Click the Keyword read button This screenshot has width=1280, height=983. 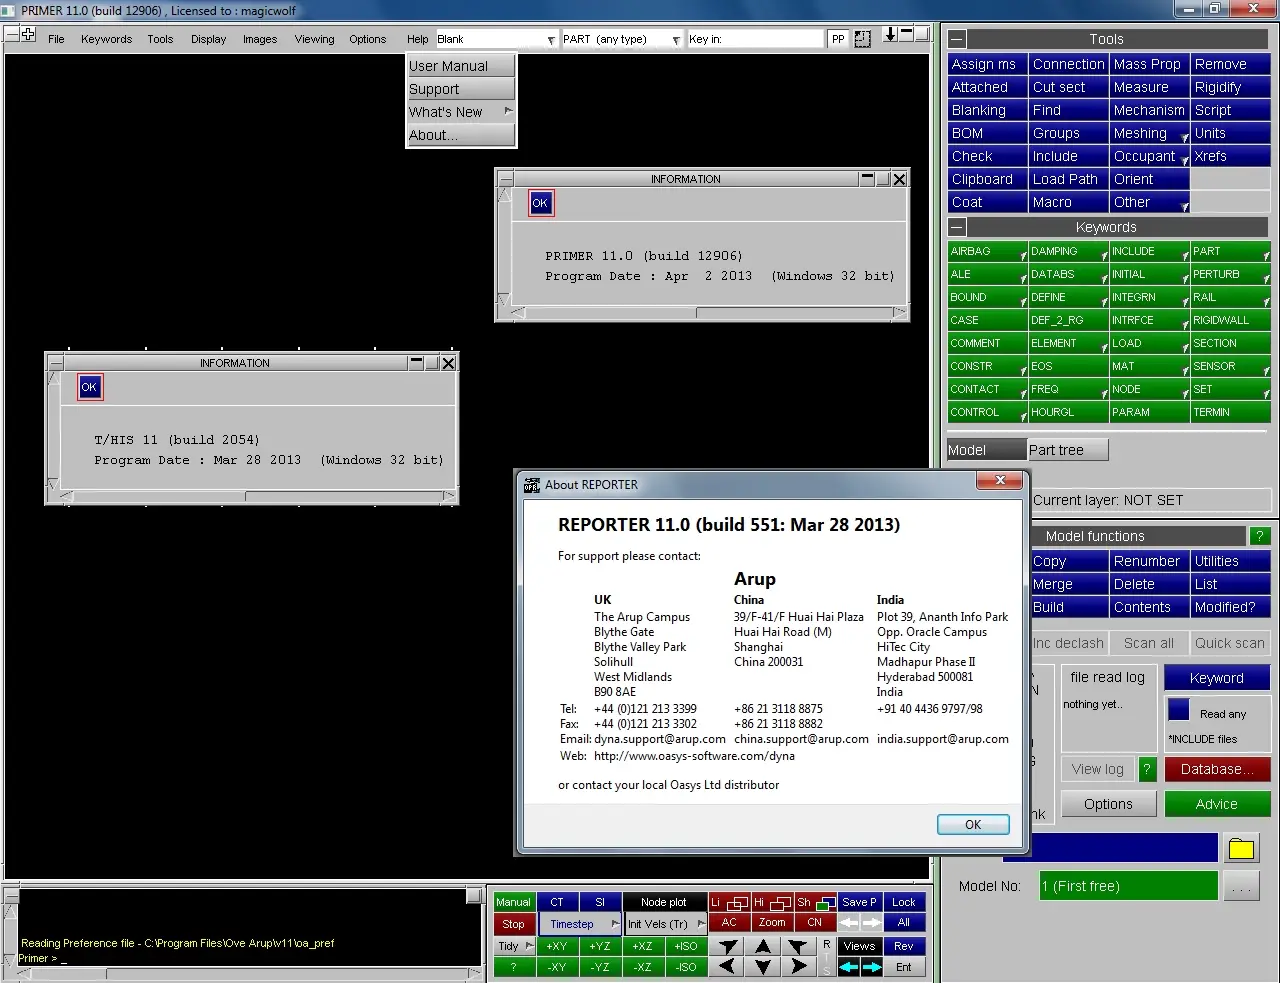[x=1216, y=678]
